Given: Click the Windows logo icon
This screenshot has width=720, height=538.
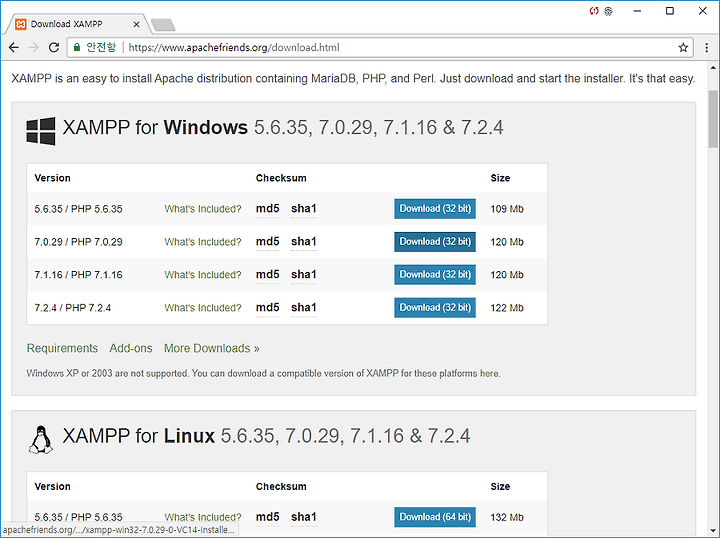Looking at the screenshot, I should tap(41, 131).
